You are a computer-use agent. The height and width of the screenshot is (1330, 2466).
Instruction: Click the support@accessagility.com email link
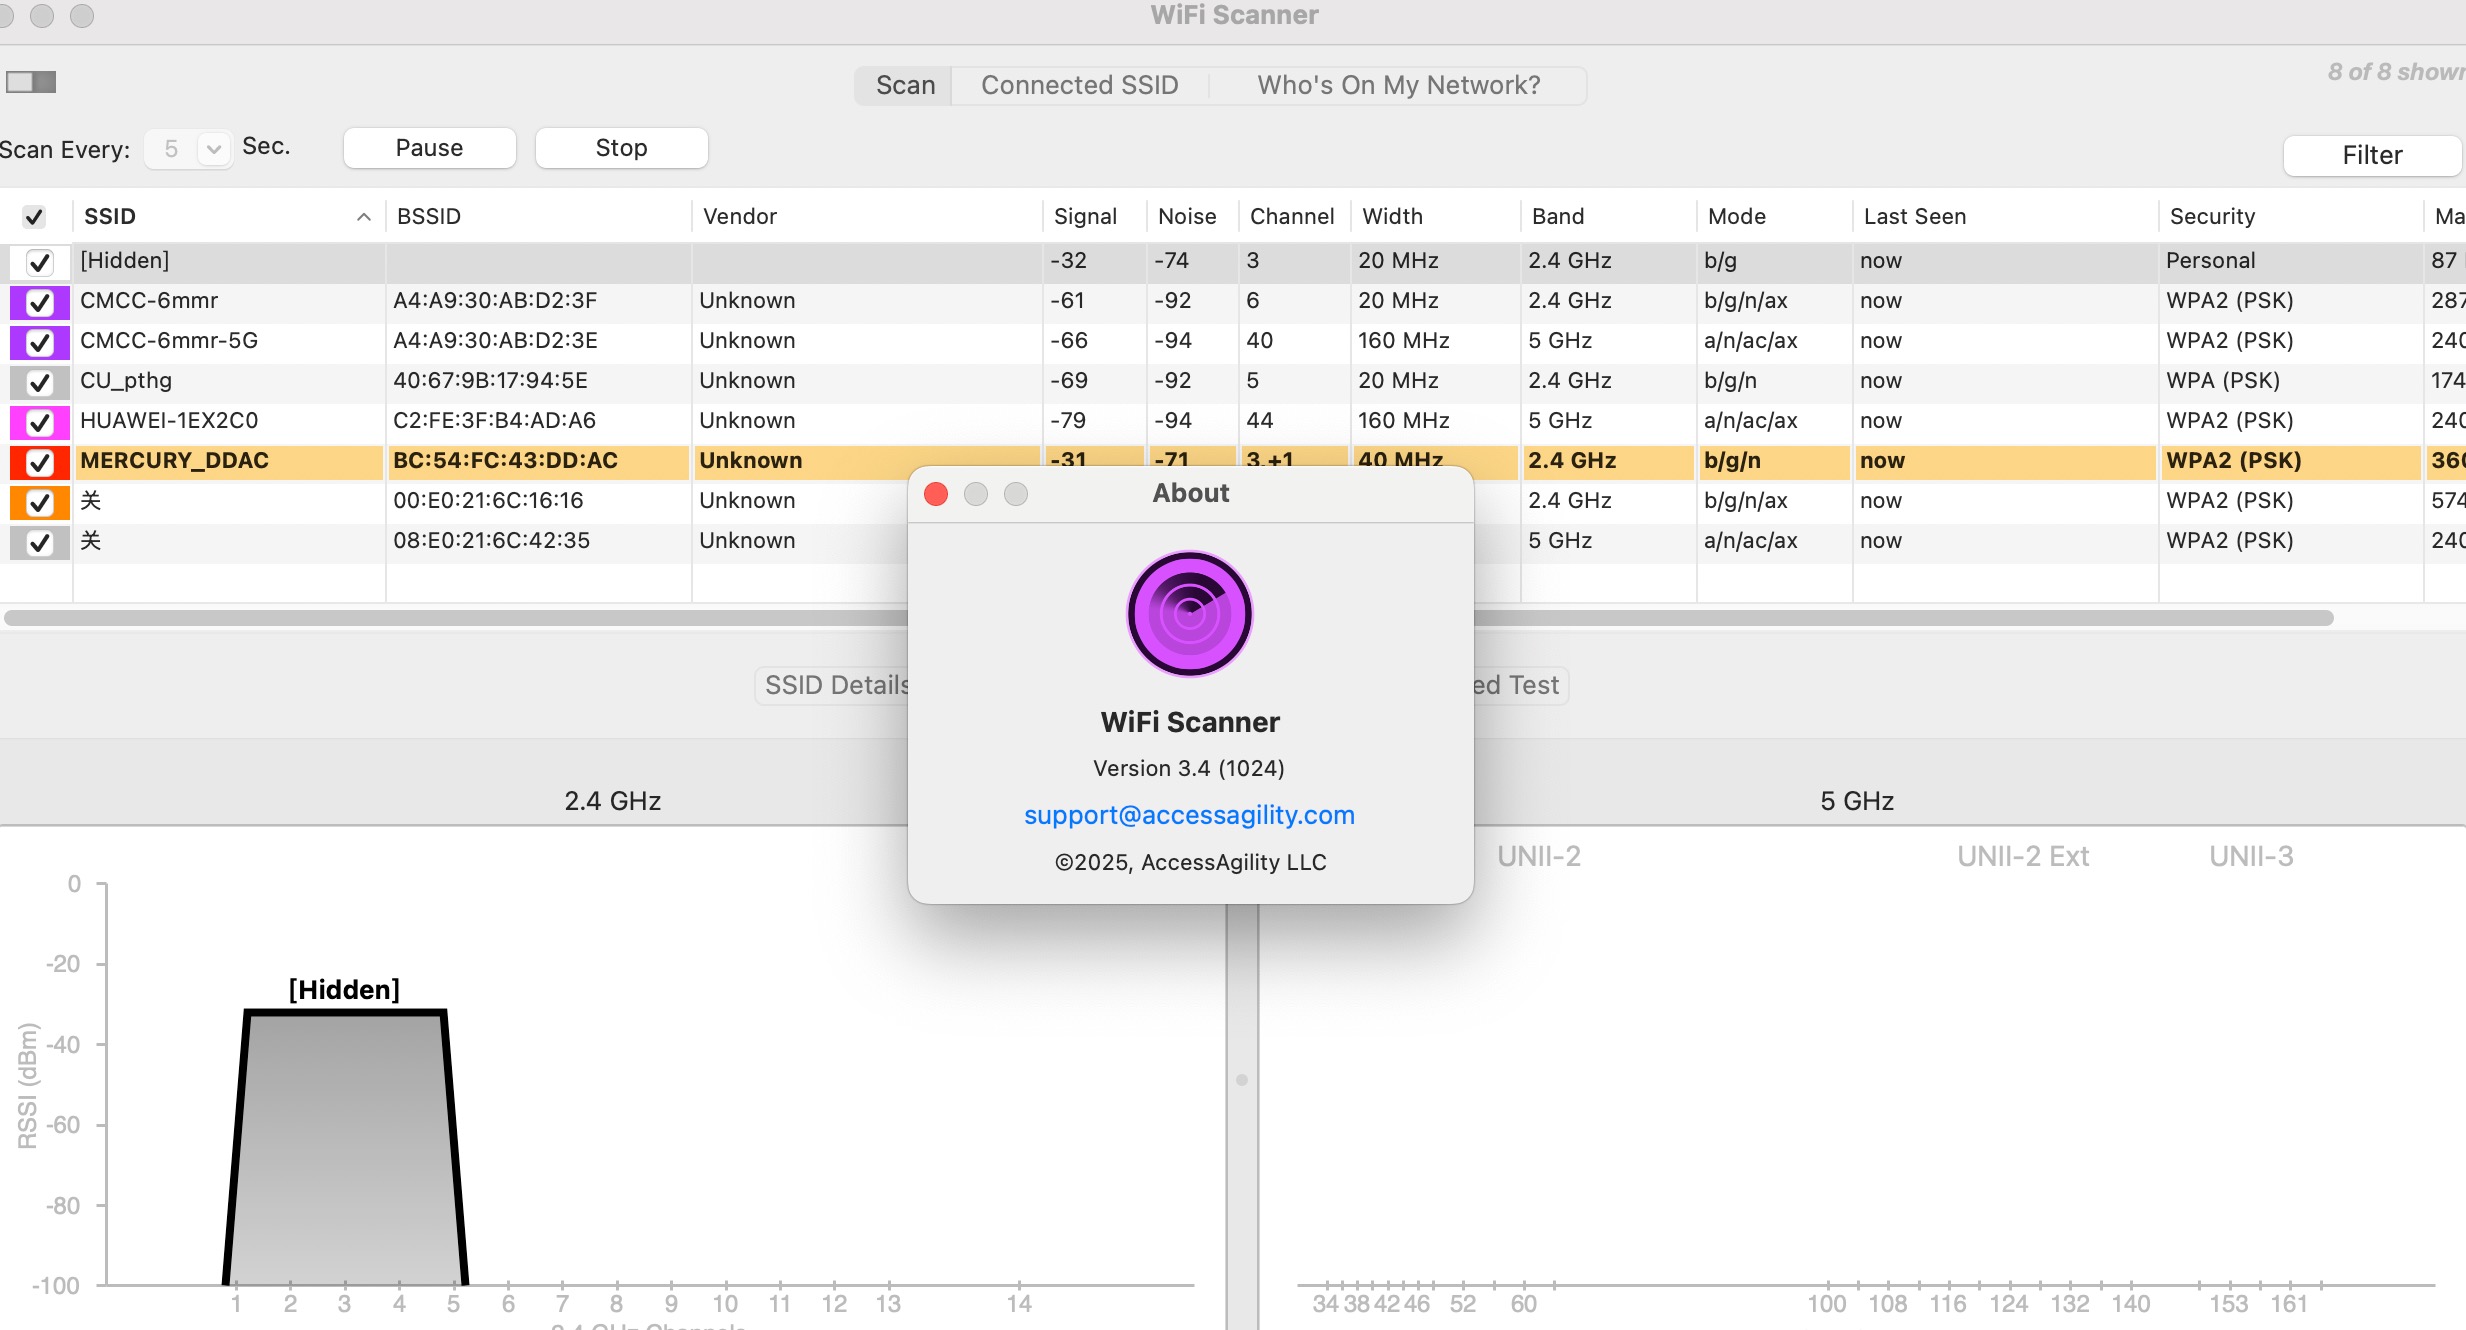tap(1189, 815)
